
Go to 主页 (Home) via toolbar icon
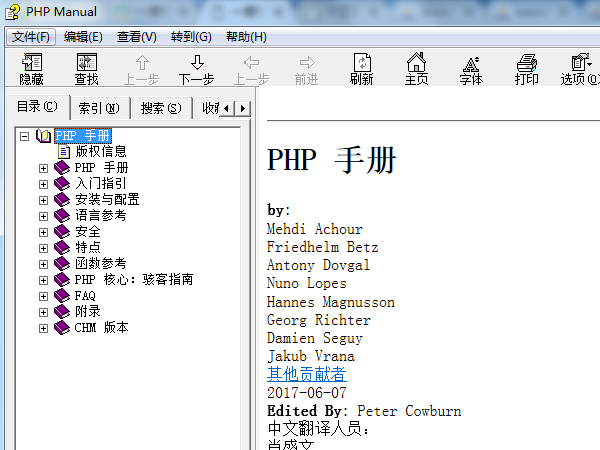click(416, 62)
